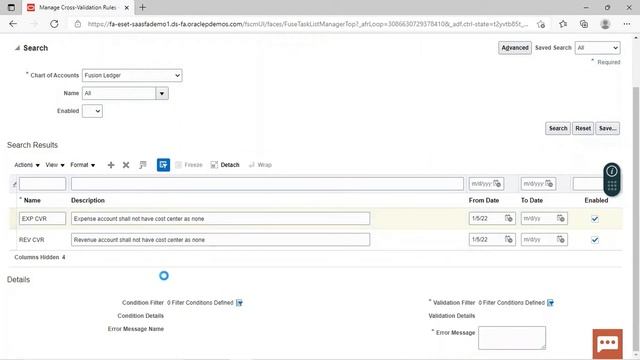Click the Expense account description field
The width and height of the screenshot is (640, 360).
(x=220, y=219)
